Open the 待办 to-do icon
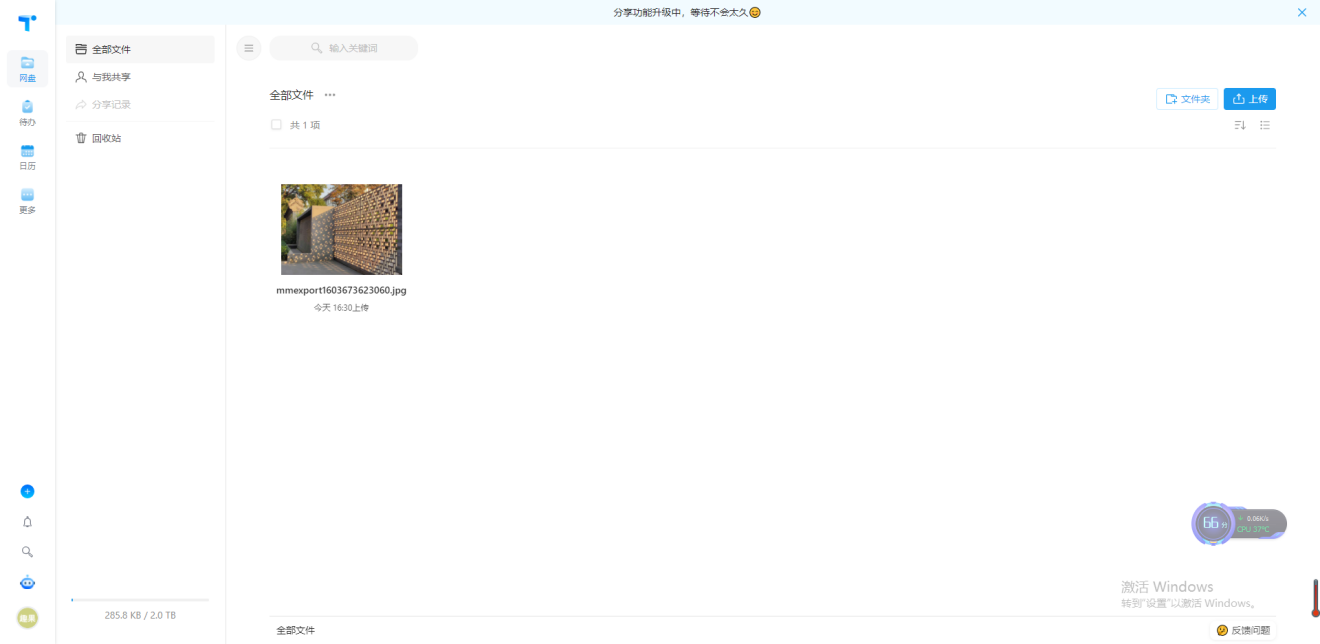Viewport: 1320px width, 644px height. pyautogui.click(x=27, y=113)
